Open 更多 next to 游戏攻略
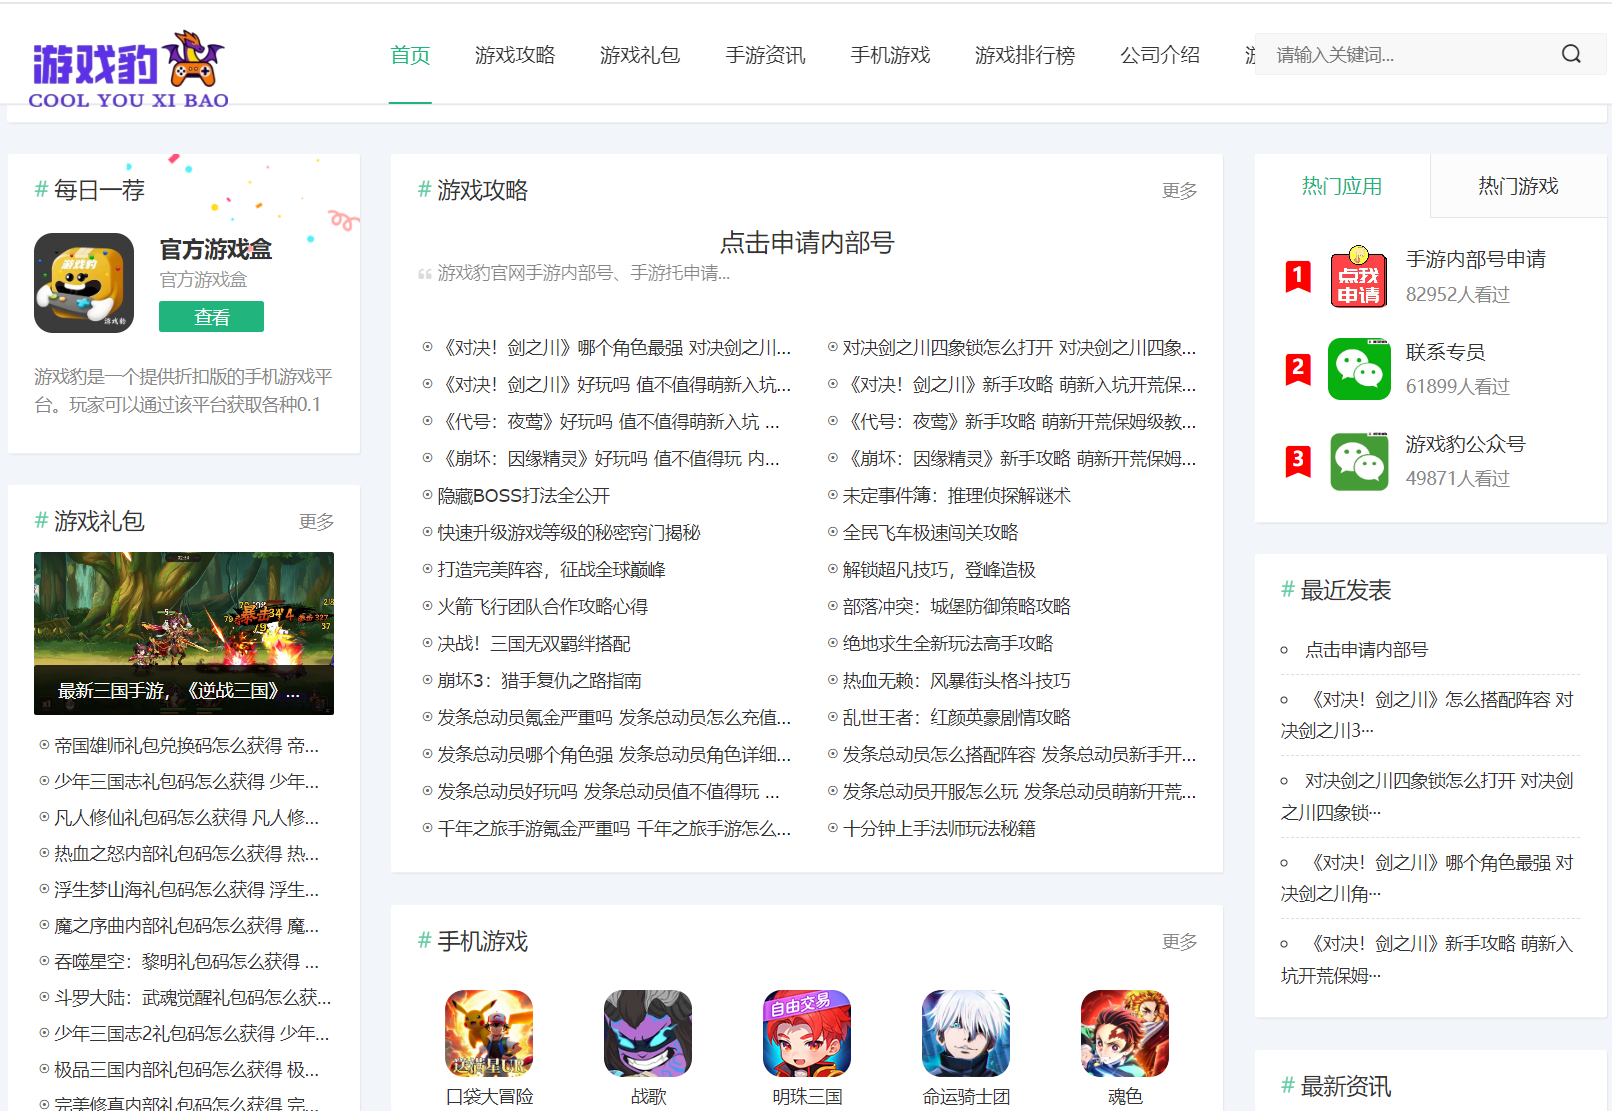Screen dimensions: 1612x1111 point(1179,190)
